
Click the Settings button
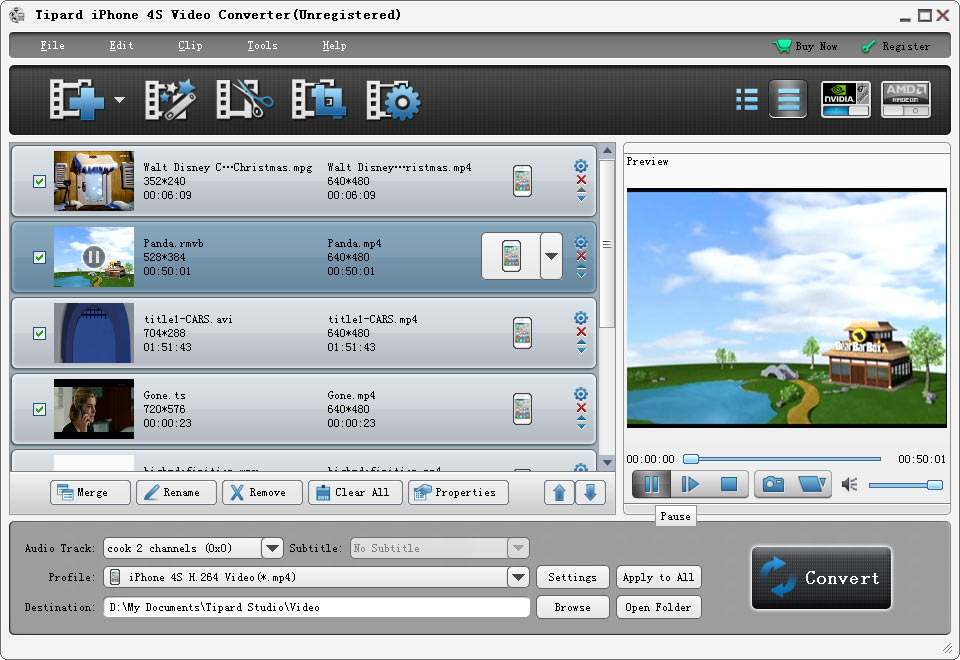[x=572, y=577]
